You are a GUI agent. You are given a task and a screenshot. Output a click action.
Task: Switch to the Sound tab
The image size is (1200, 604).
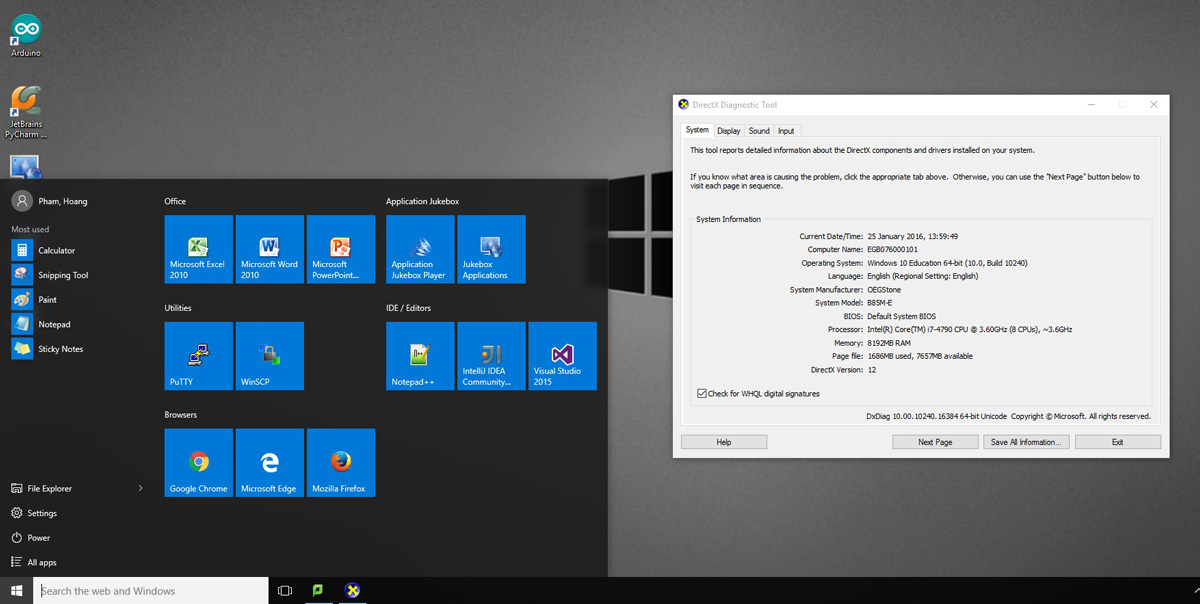tap(759, 131)
